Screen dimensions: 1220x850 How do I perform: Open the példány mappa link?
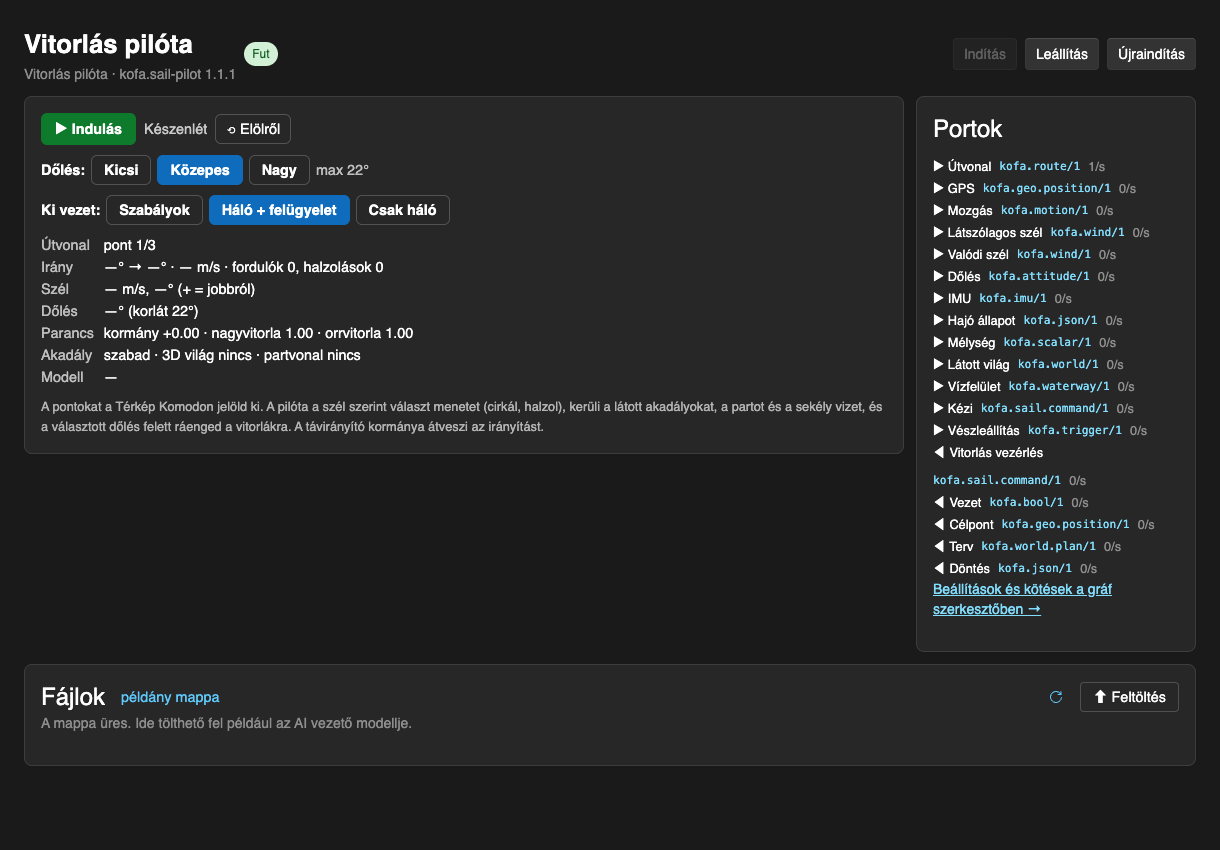tap(170, 697)
